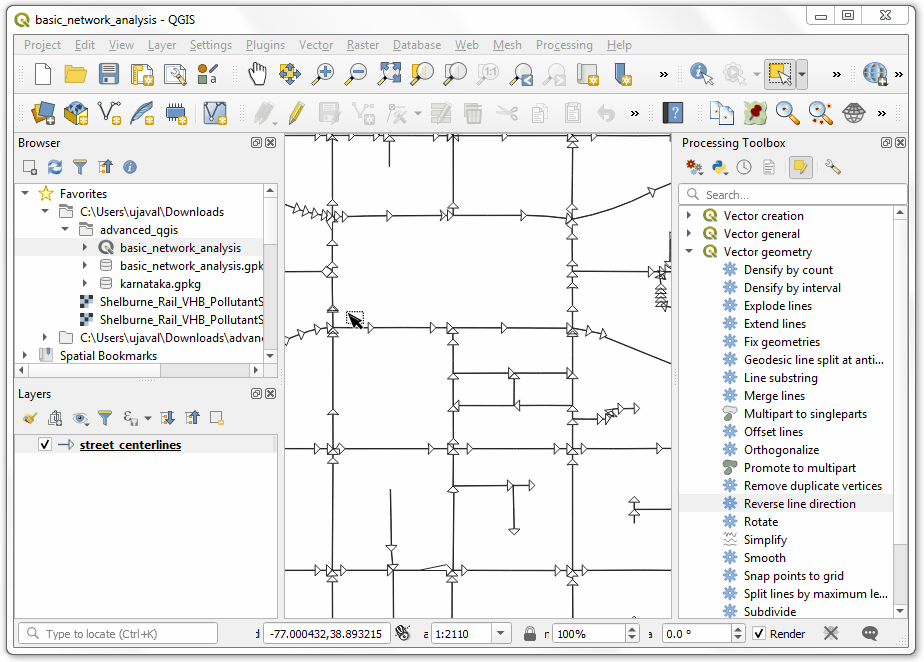Select the street_centerlines layer name
The width and height of the screenshot is (924, 662).
[130, 444]
